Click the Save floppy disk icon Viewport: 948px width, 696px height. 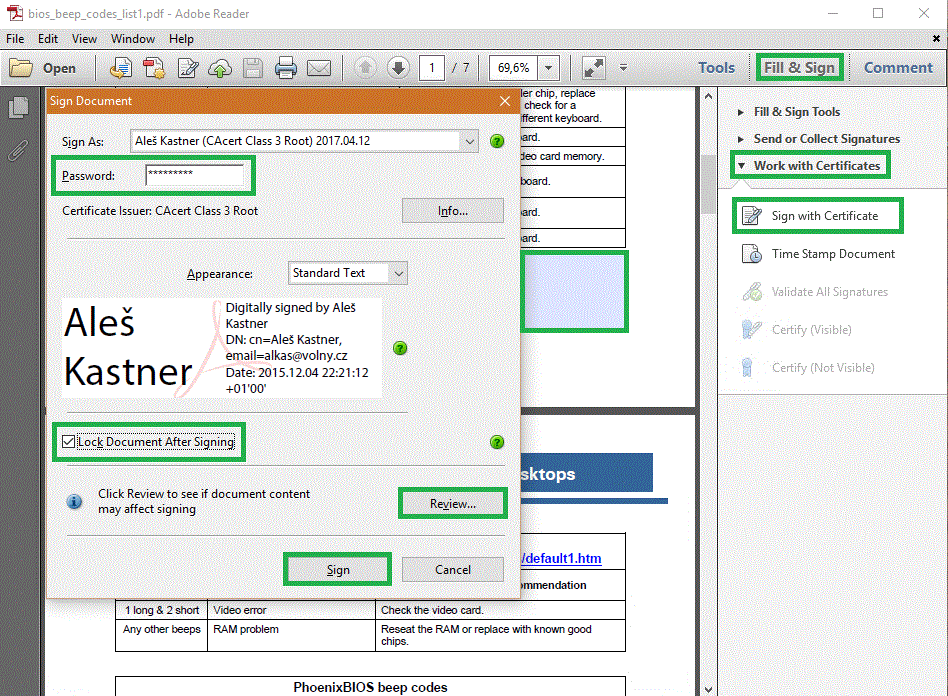pos(253,68)
